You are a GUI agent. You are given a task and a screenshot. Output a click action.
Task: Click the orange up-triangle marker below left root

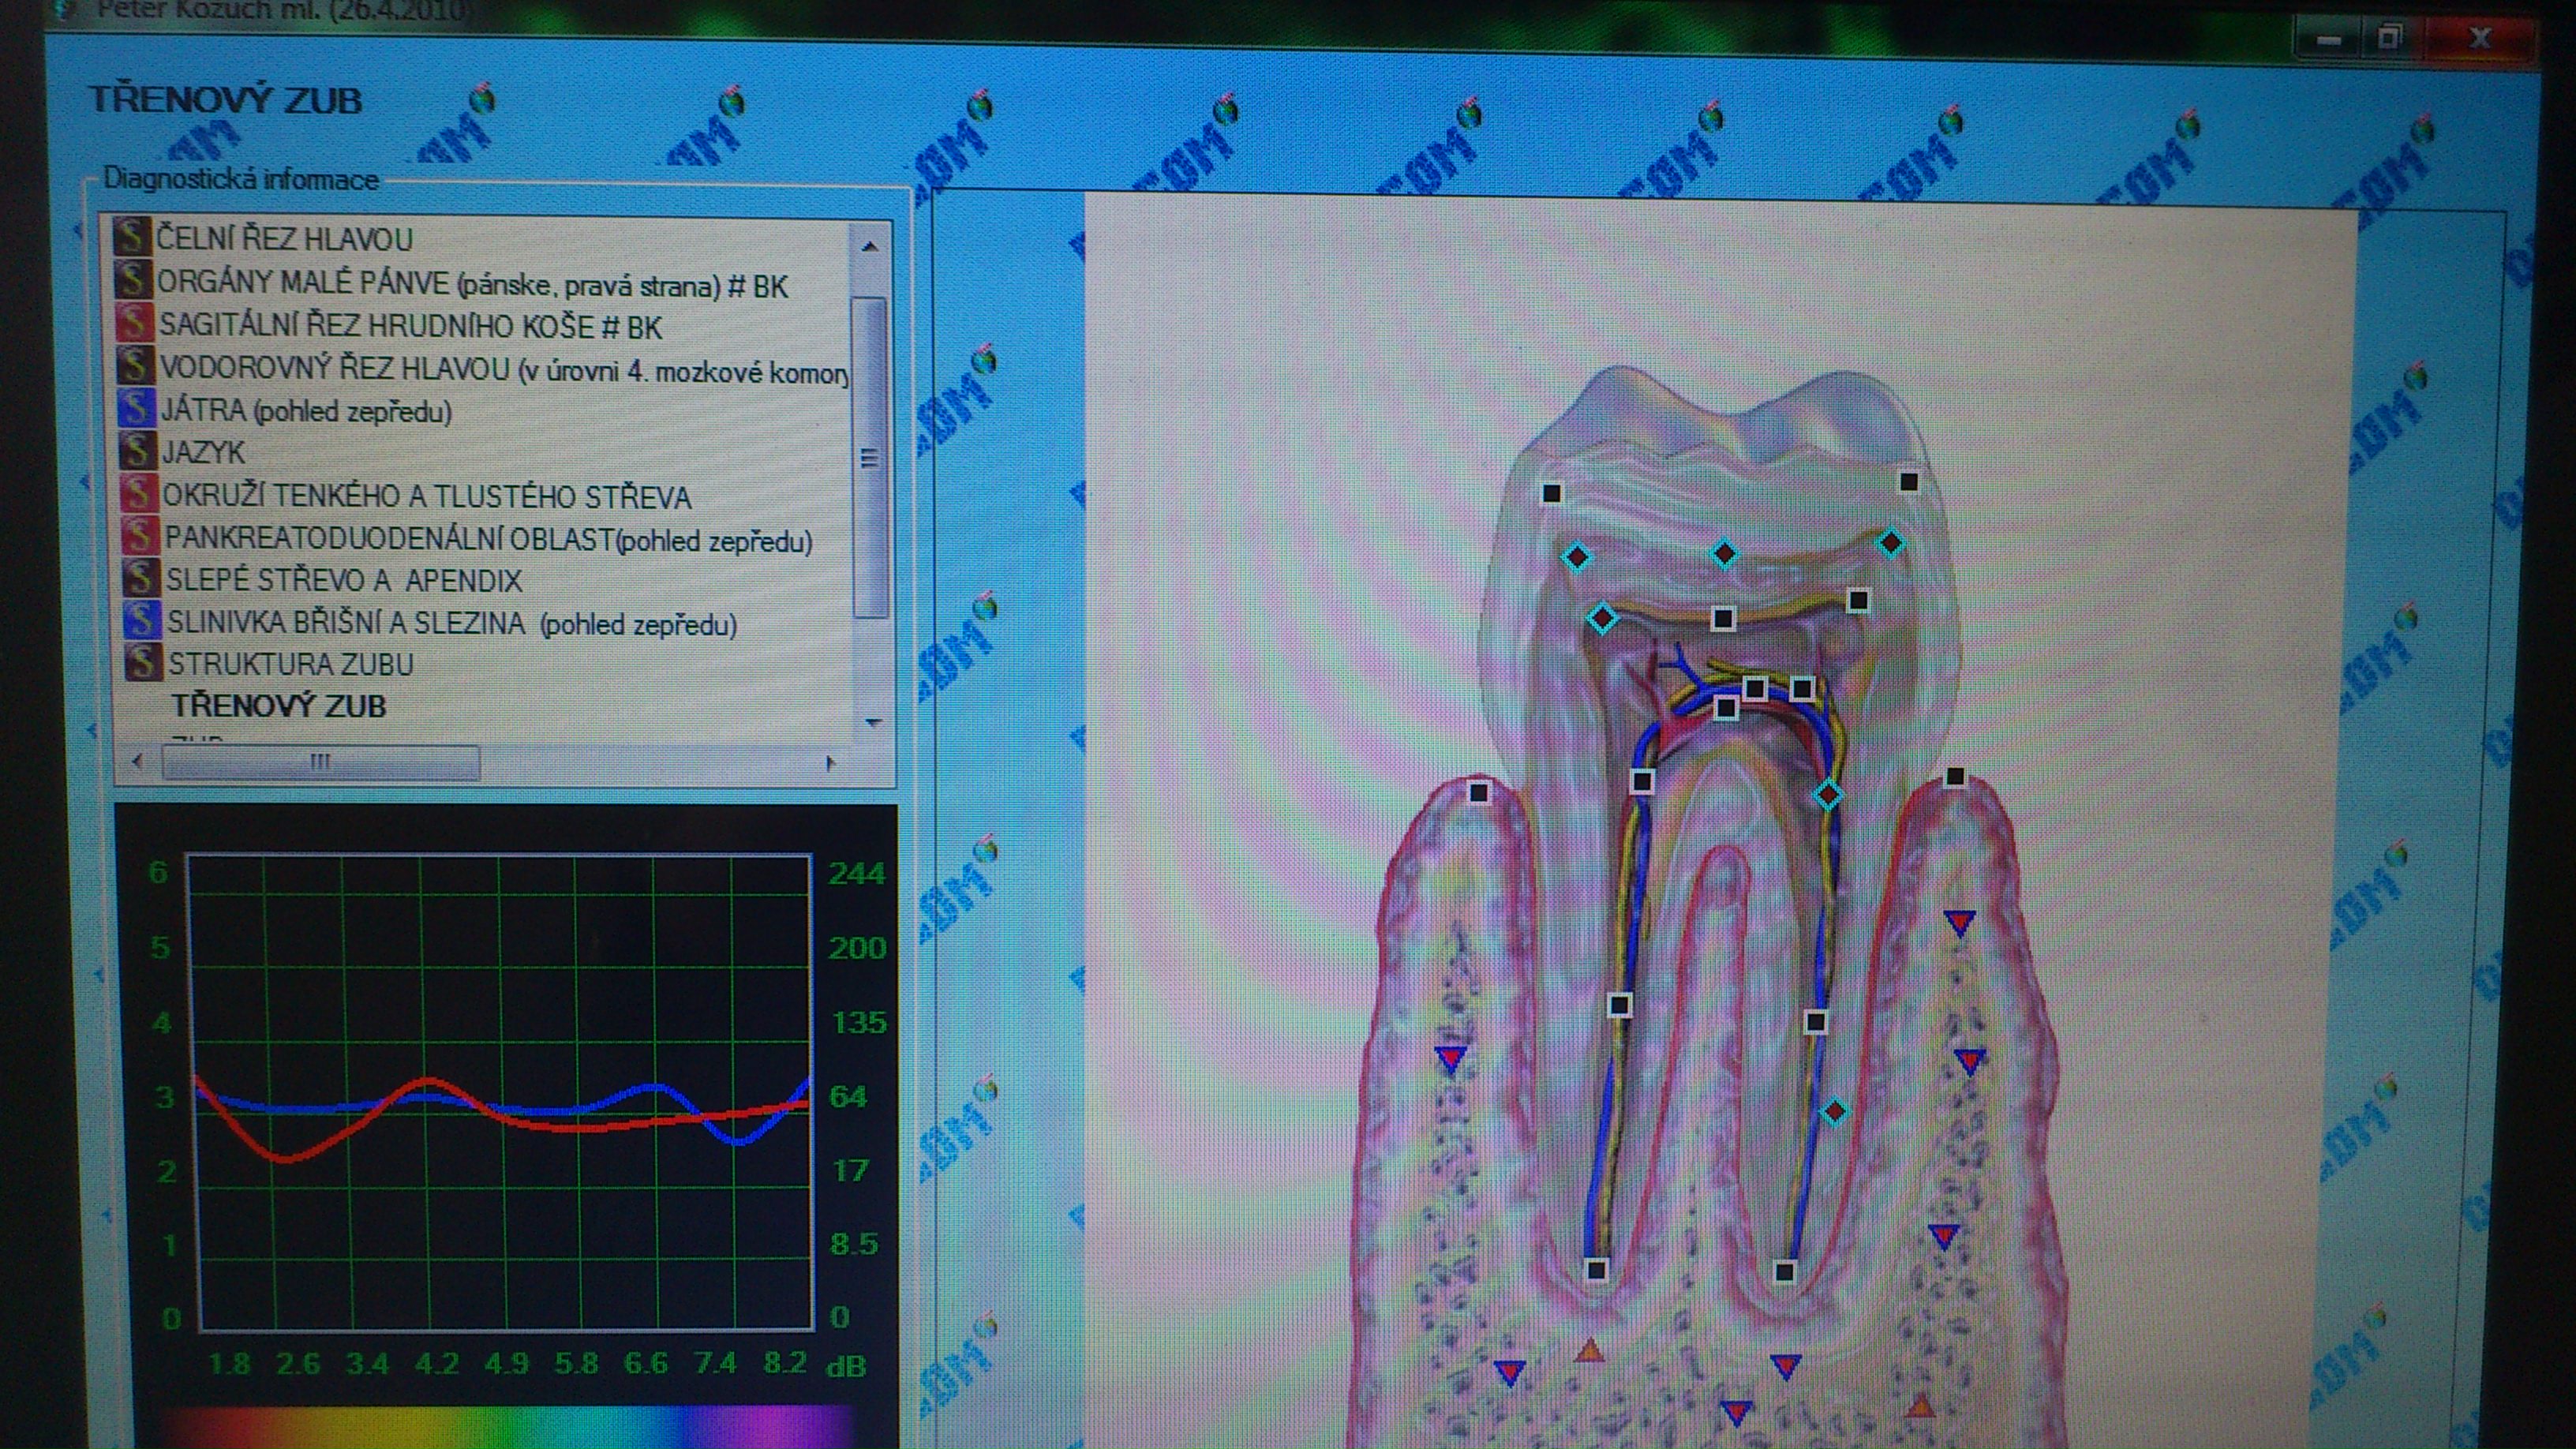pyautogui.click(x=1590, y=1352)
